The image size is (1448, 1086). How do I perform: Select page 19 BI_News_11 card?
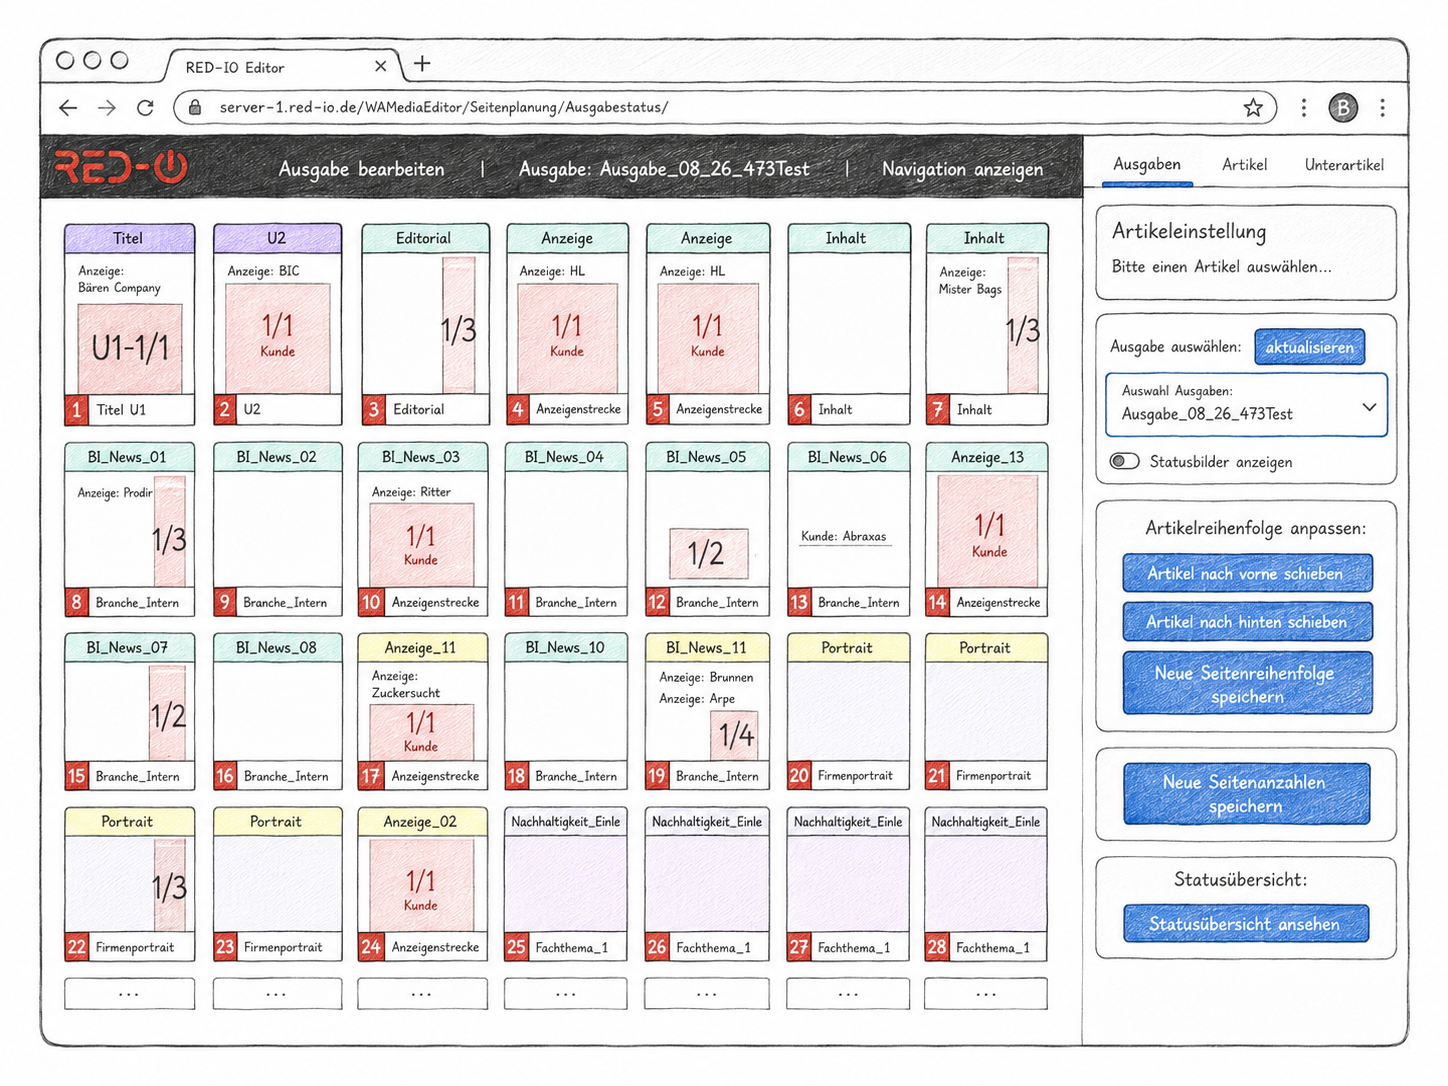click(707, 711)
